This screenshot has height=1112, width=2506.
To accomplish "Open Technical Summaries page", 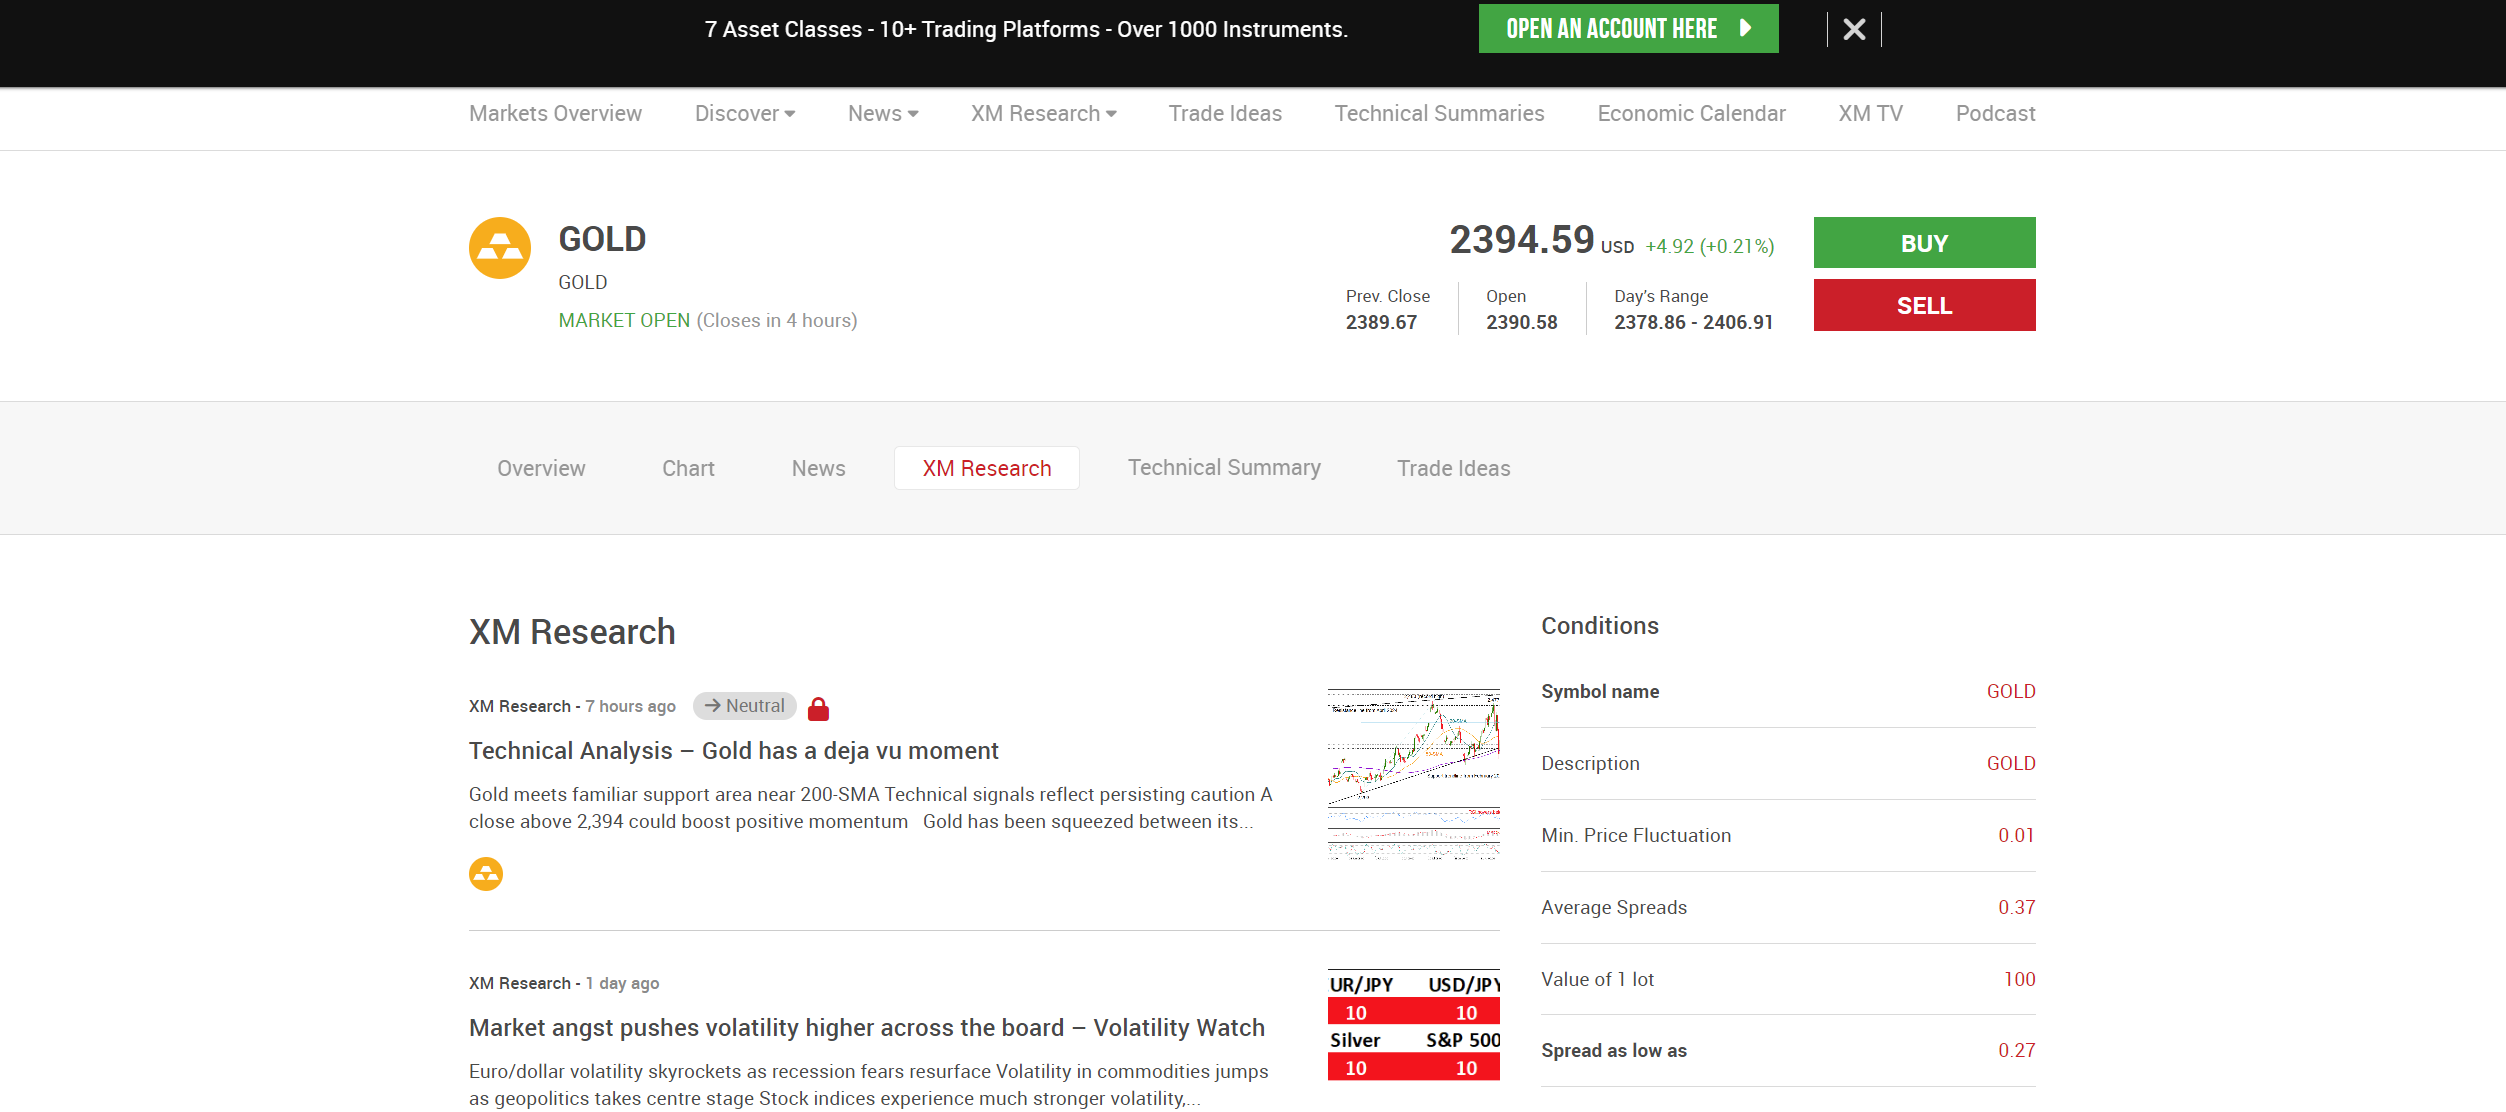I will pyautogui.click(x=1439, y=114).
